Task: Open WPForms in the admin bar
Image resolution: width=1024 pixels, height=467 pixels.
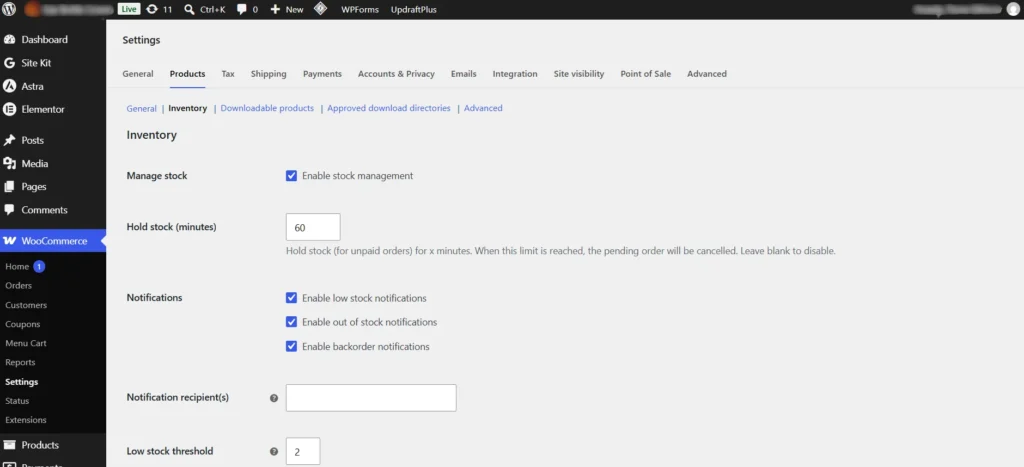Action: click(360, 9)
